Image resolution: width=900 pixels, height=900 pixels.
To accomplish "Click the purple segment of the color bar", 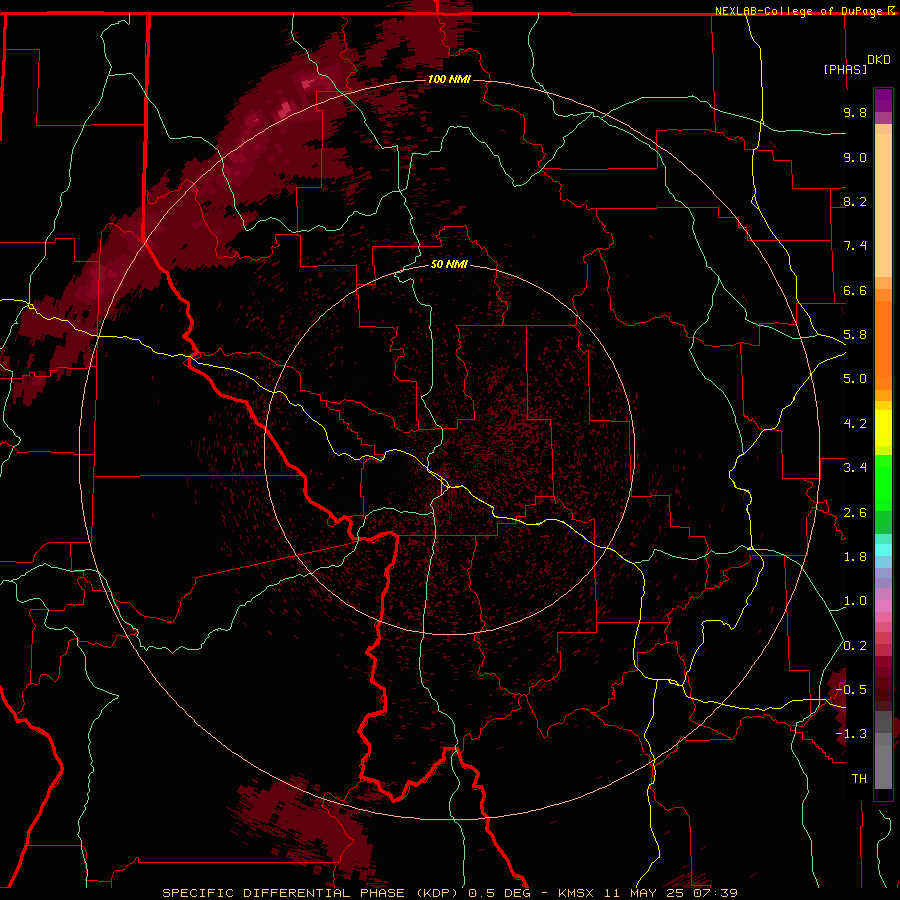I will [x=883, y=100].
